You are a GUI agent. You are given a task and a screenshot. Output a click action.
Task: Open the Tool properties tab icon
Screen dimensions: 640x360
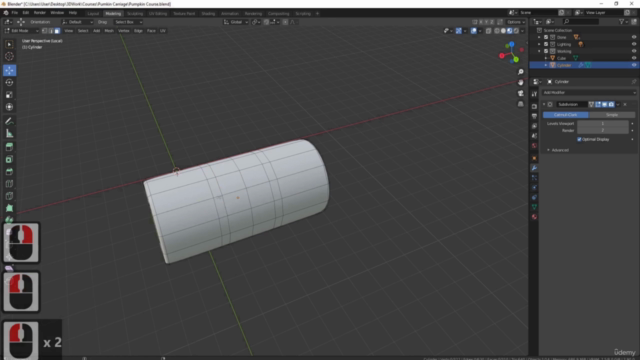coord(534,94)
